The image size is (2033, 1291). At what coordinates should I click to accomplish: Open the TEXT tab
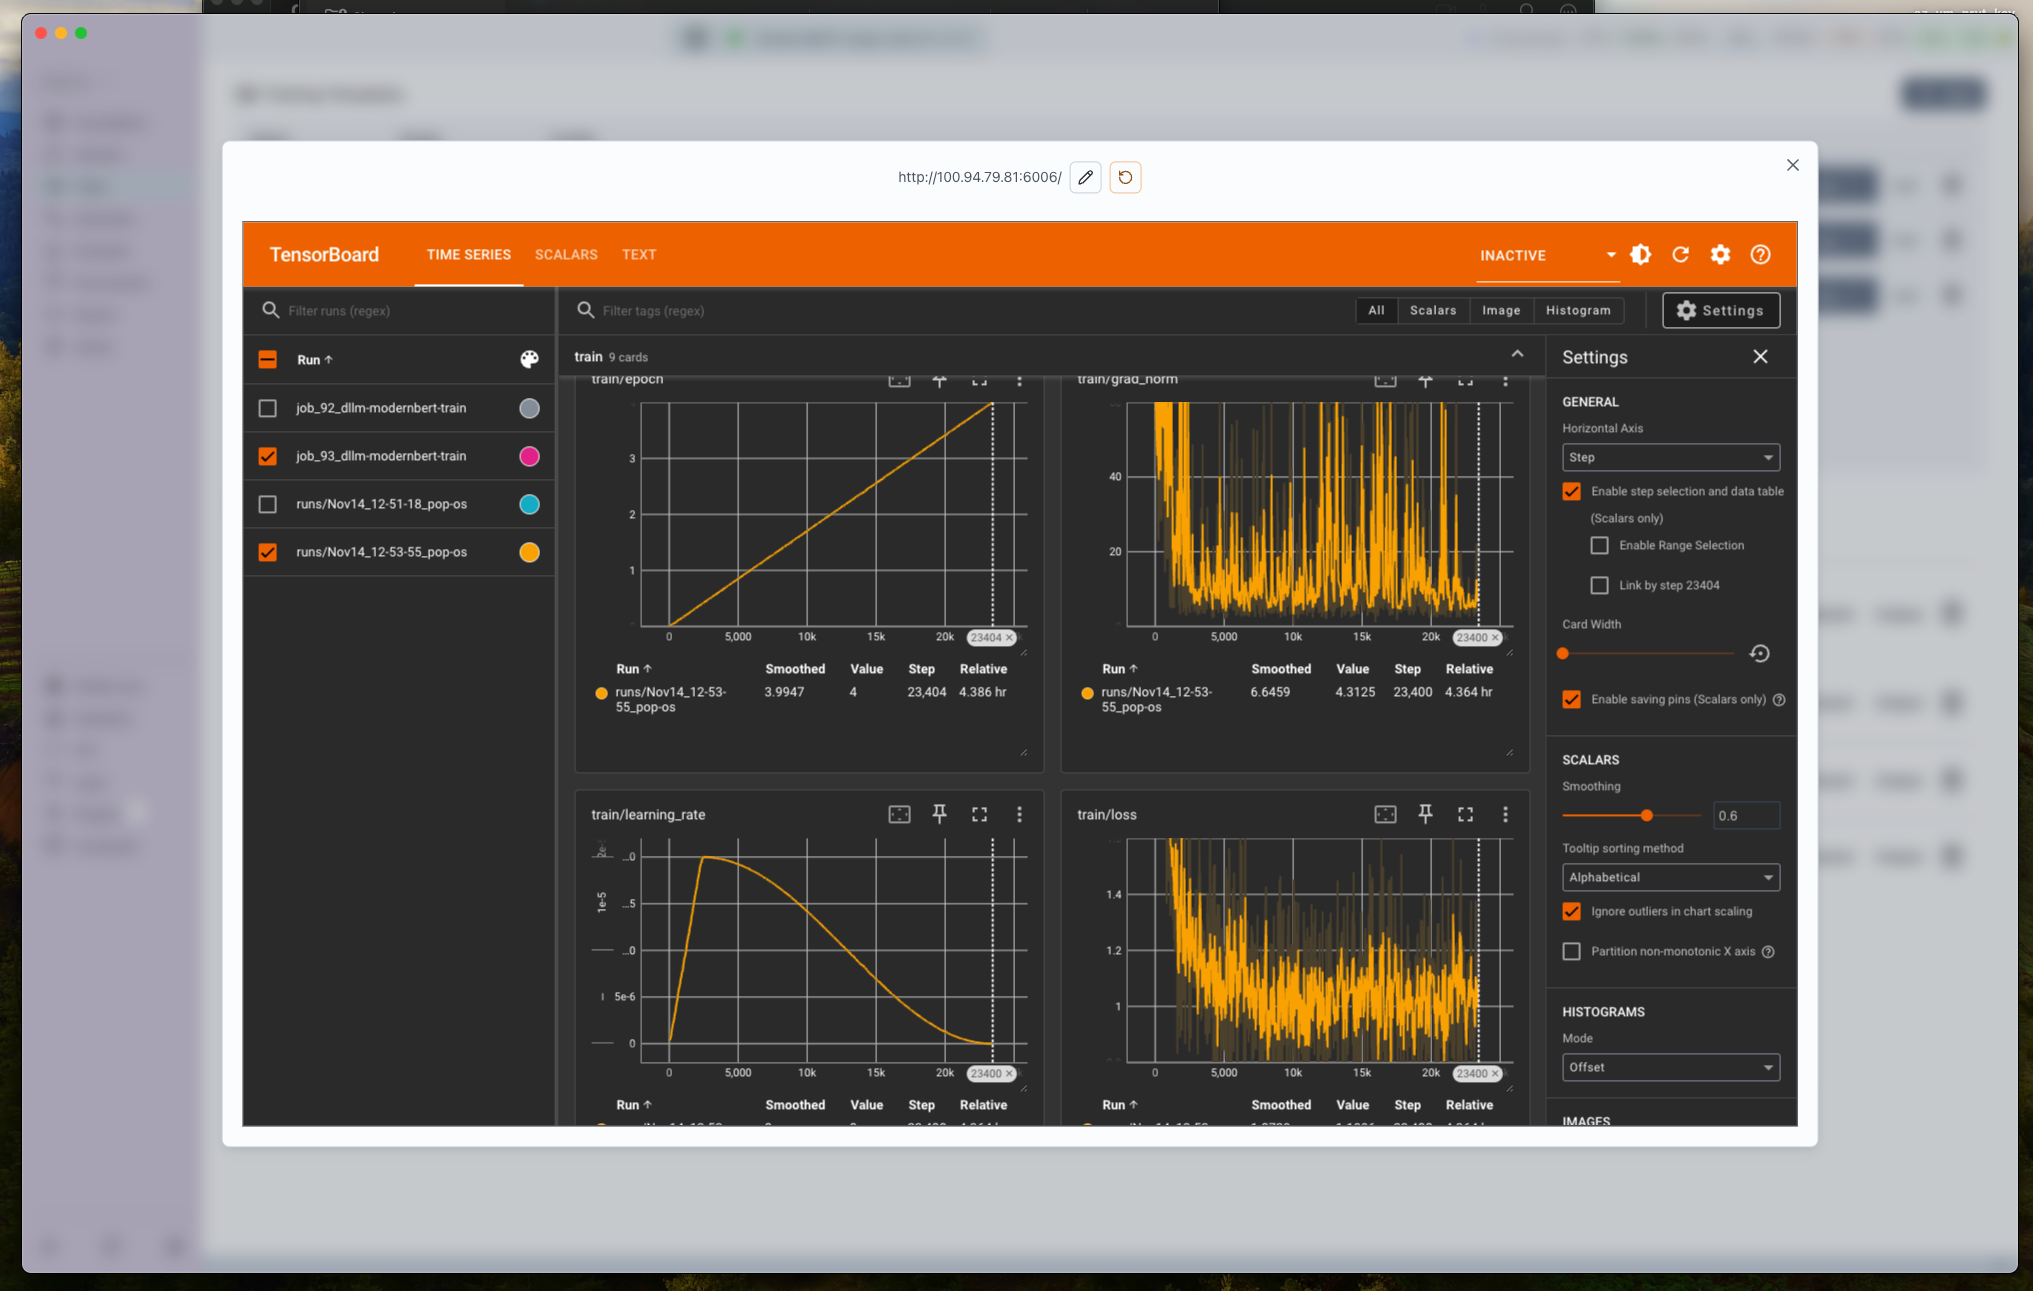tap(639, 255)
